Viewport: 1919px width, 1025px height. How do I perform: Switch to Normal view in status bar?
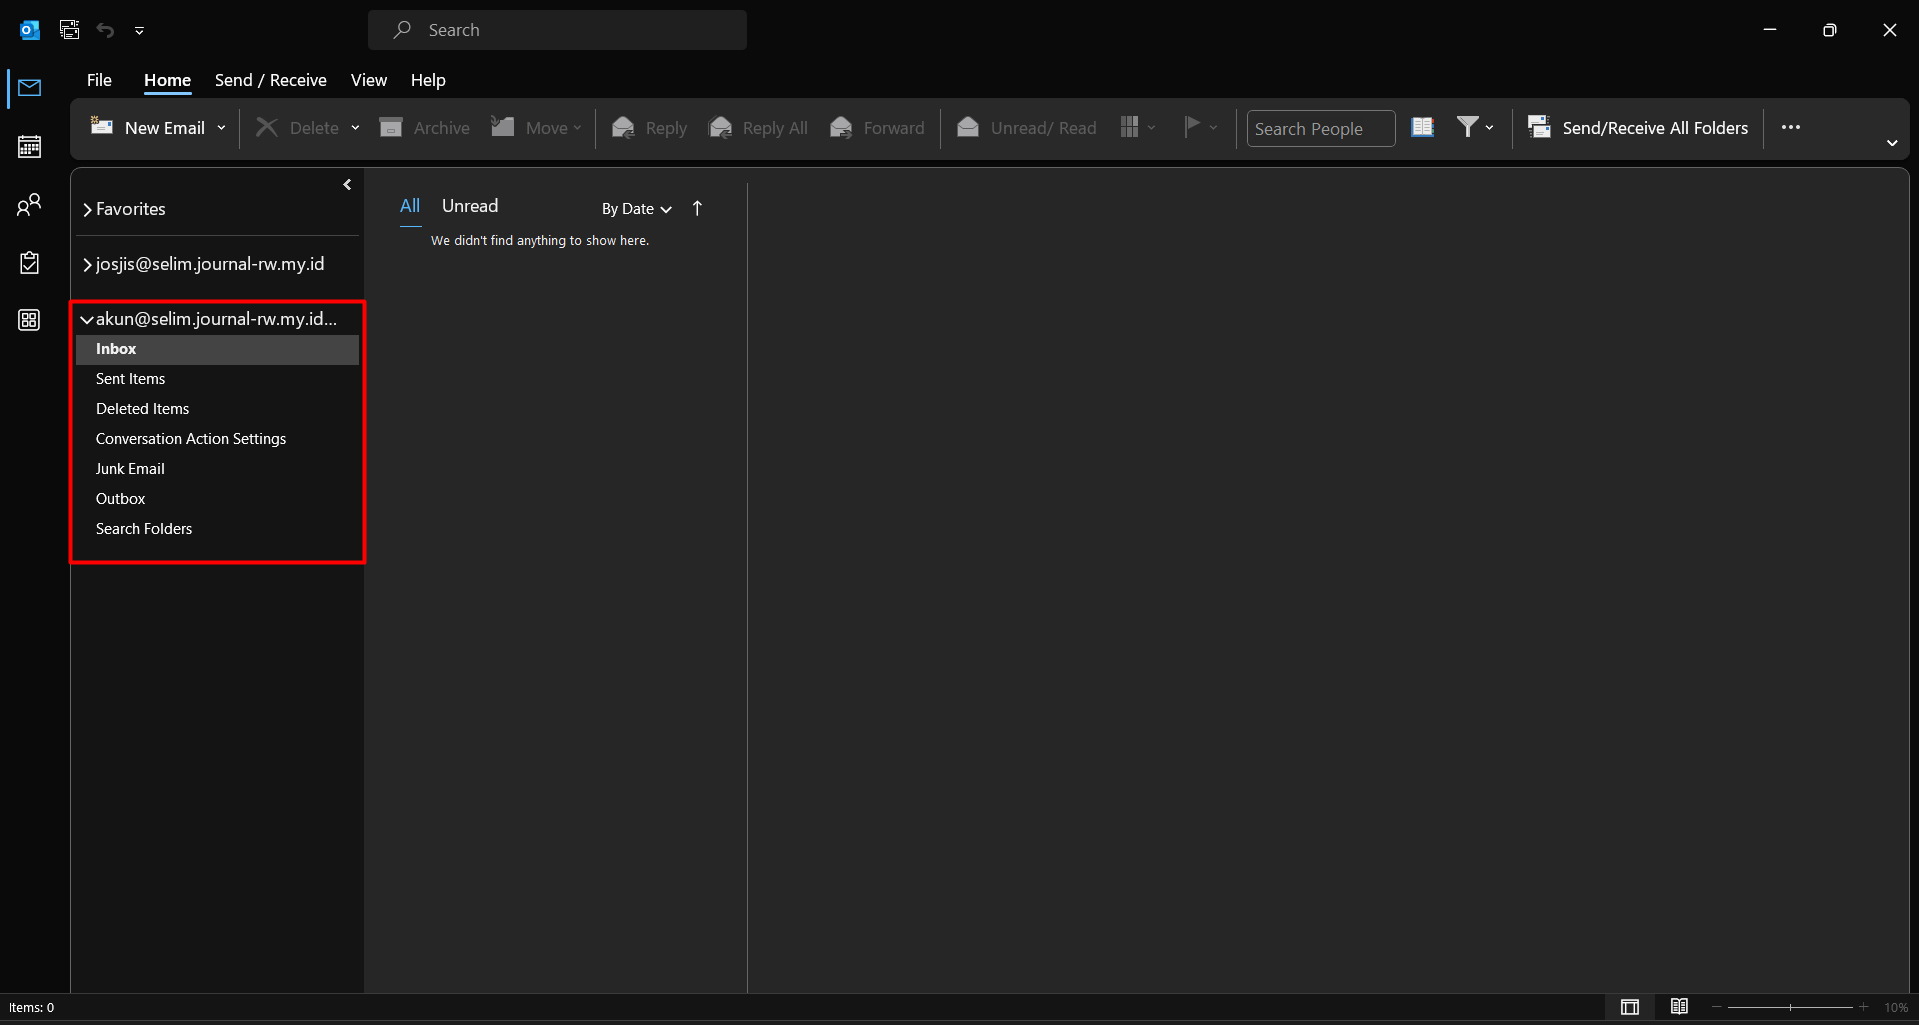point(1630,1007)
